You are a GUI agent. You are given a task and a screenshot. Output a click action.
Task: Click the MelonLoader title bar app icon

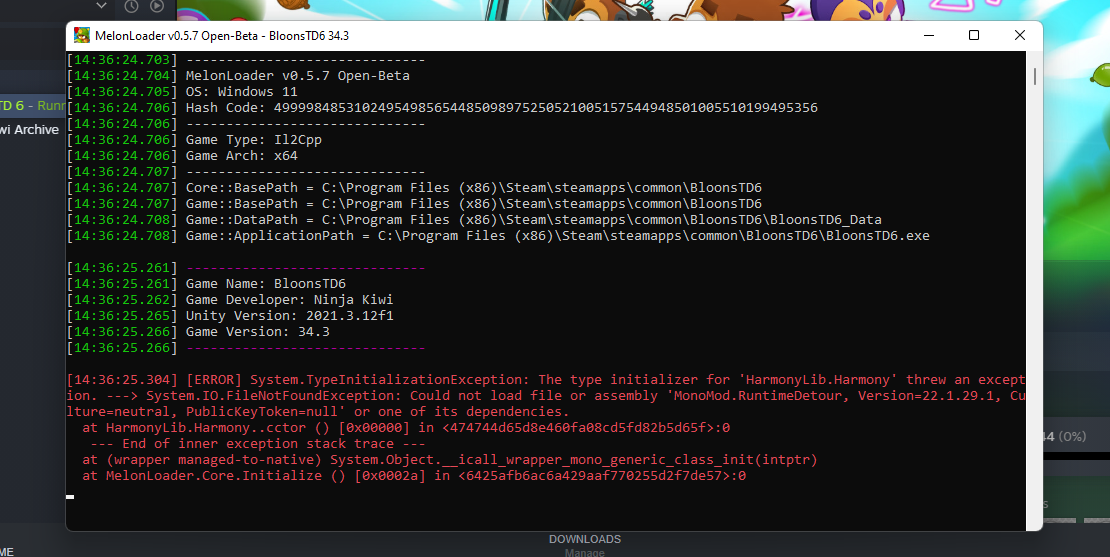82,35
